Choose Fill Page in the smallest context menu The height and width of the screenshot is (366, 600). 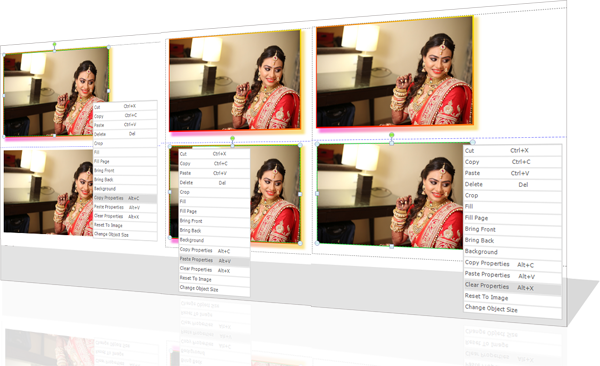pos(125,162)
